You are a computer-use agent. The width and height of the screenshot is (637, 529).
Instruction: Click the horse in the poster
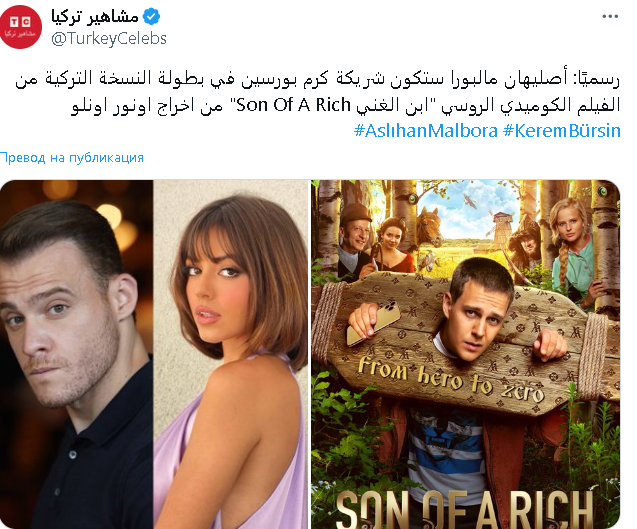pyautogui.click(x=429, y=228)
